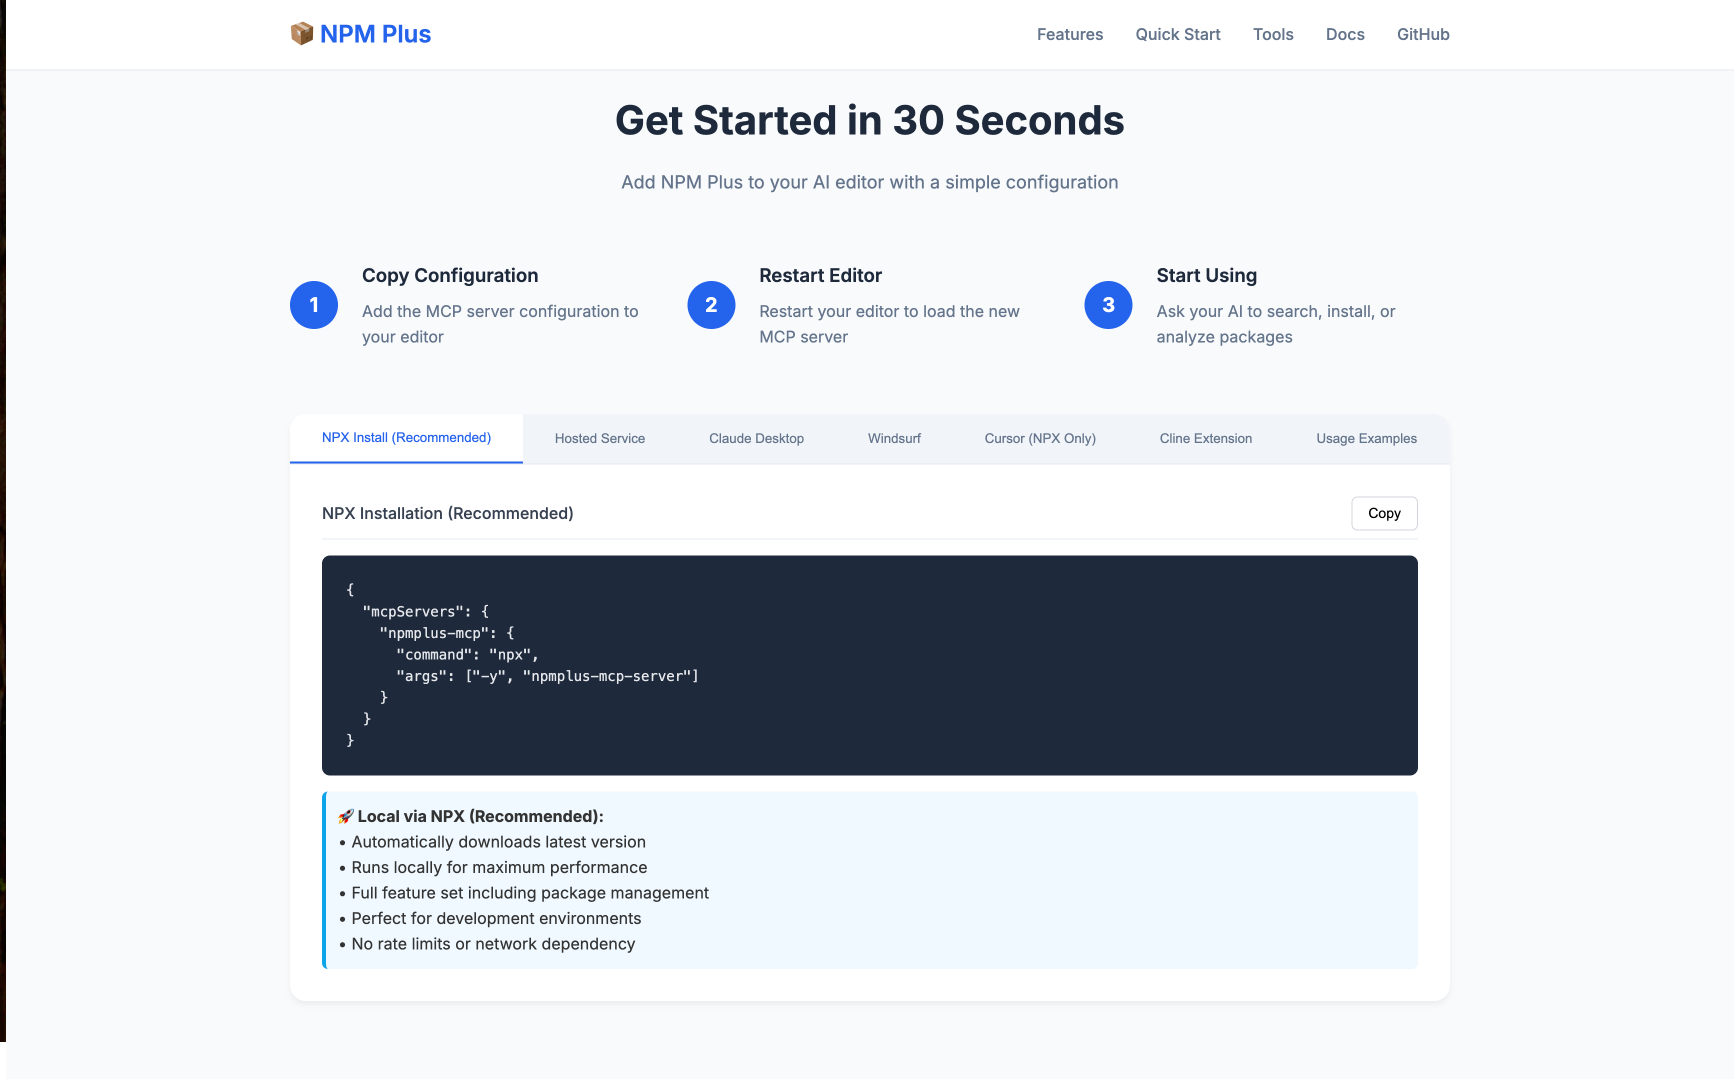Open the Docs navigation link
Viewport: 1734px width, 1079px height.
tap(1345, 34)
